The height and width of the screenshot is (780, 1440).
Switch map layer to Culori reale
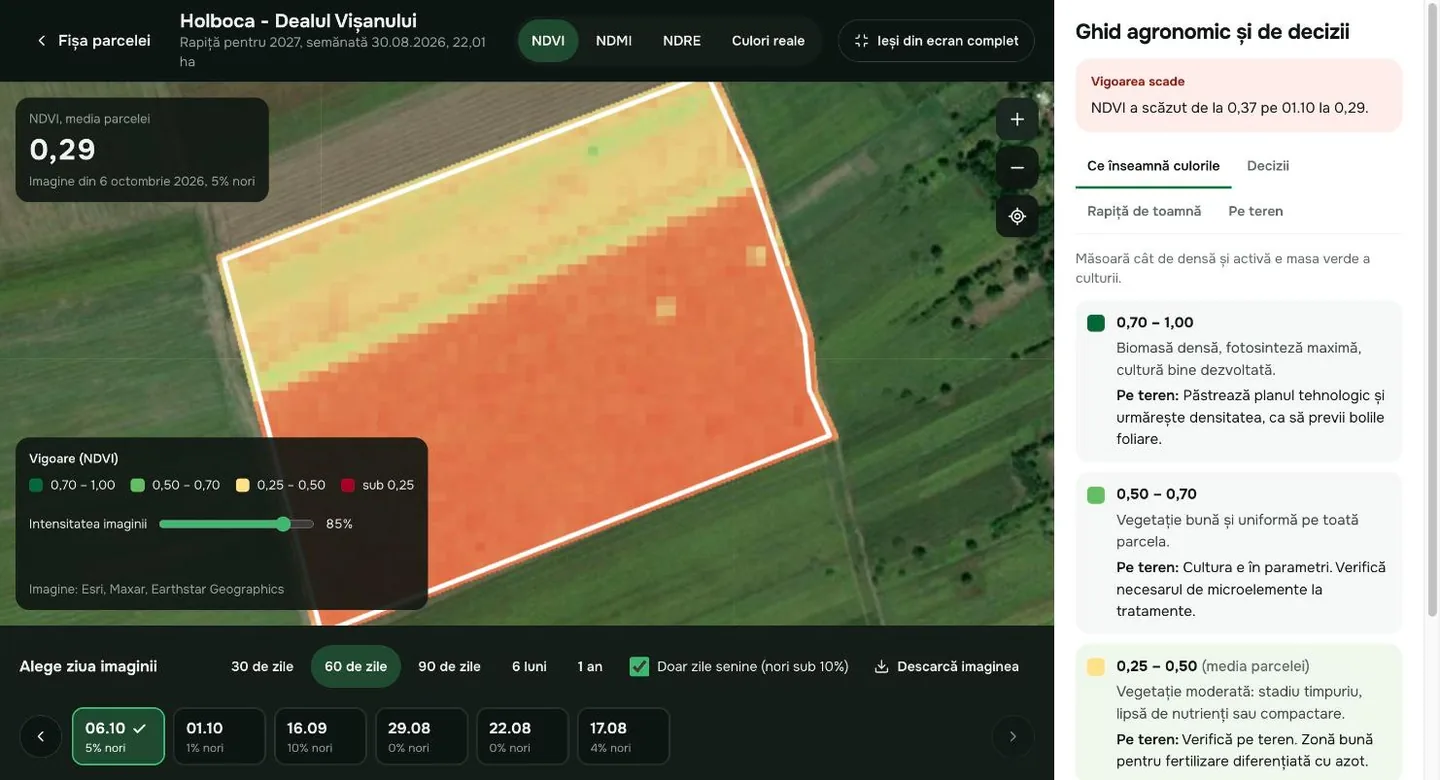coord(768,41)
